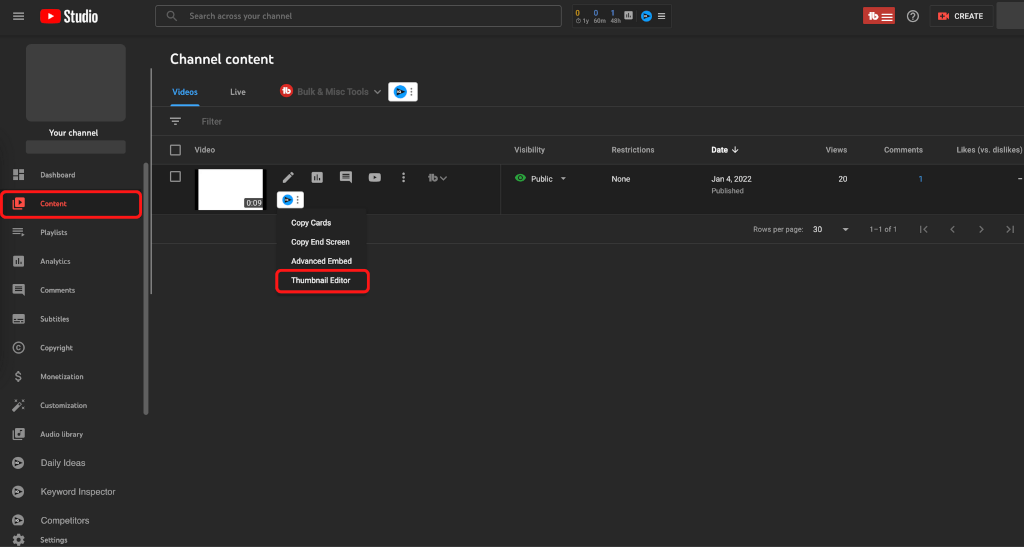Check the video row checkbox
The image size is (1024, 547).
coord(176,177)
